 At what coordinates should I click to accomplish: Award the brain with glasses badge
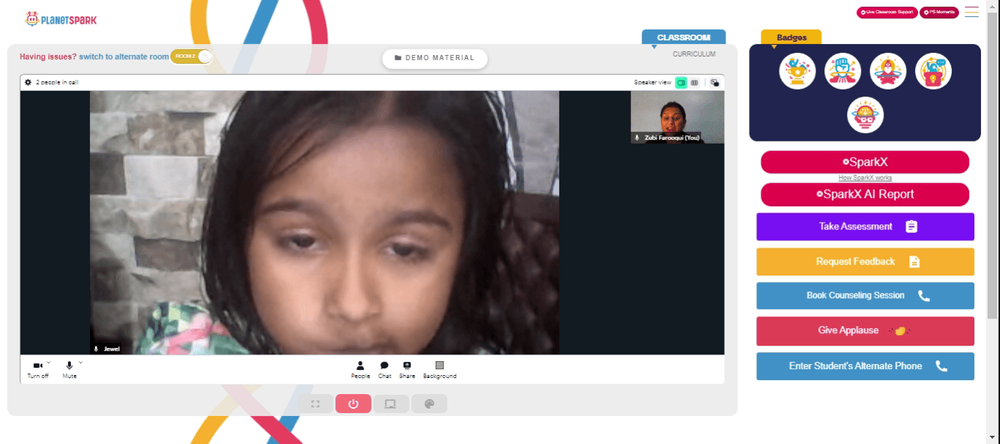pos(865,115)
